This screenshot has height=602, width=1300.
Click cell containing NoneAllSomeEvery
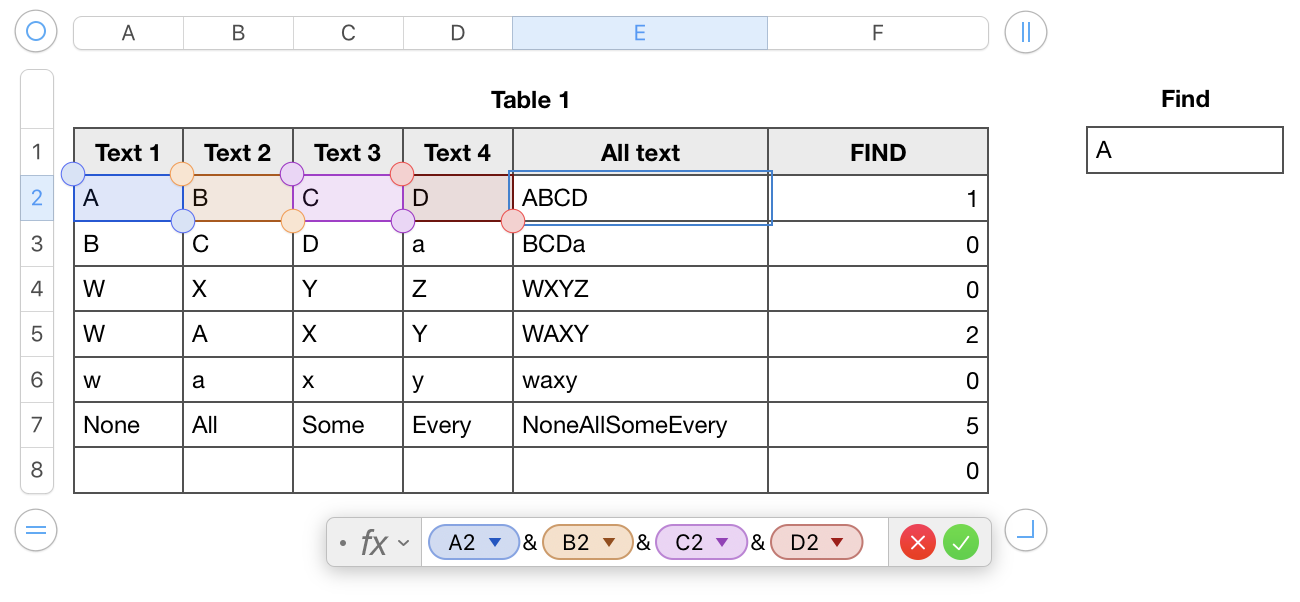tap(624, 425)
